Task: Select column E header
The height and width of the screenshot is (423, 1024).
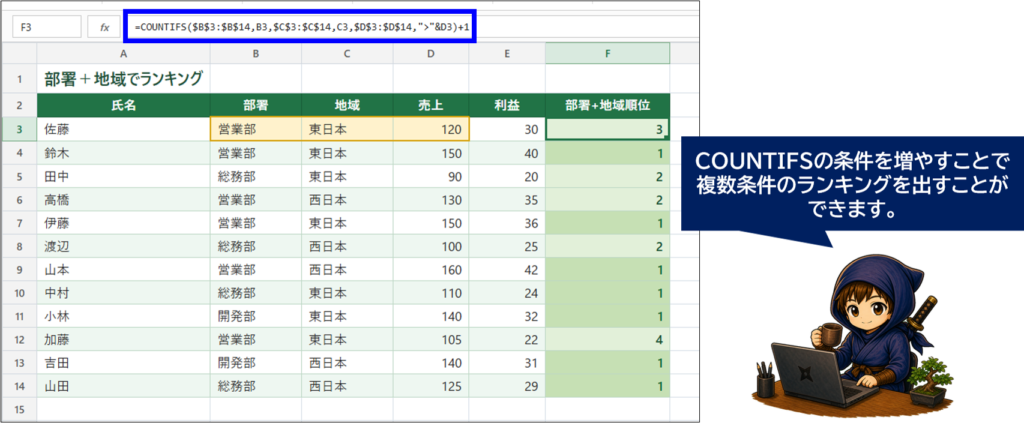Action: (507, 54)
